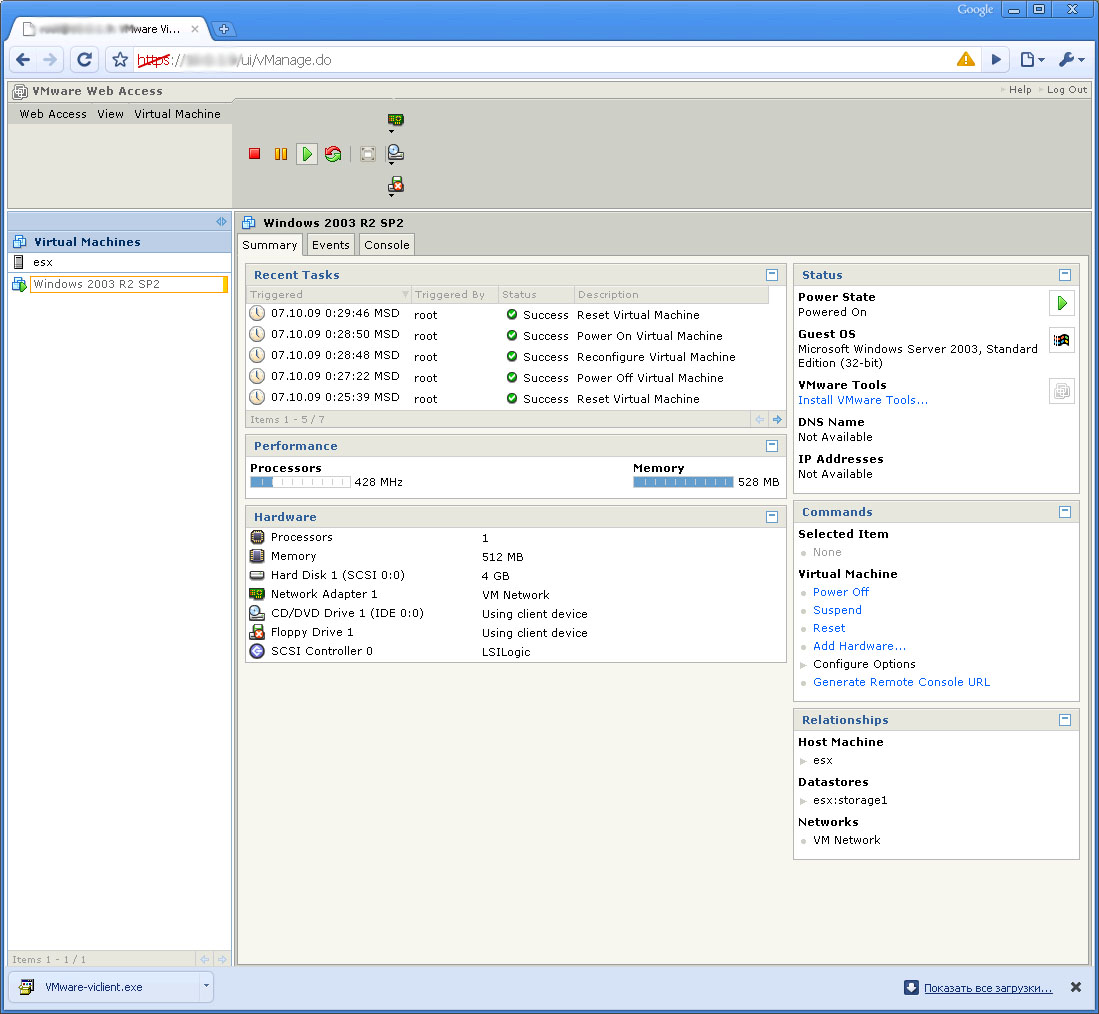Collapse the Status panel
The width and height of the screenshot is (1099, 1014).
(x=1065, y=275)
